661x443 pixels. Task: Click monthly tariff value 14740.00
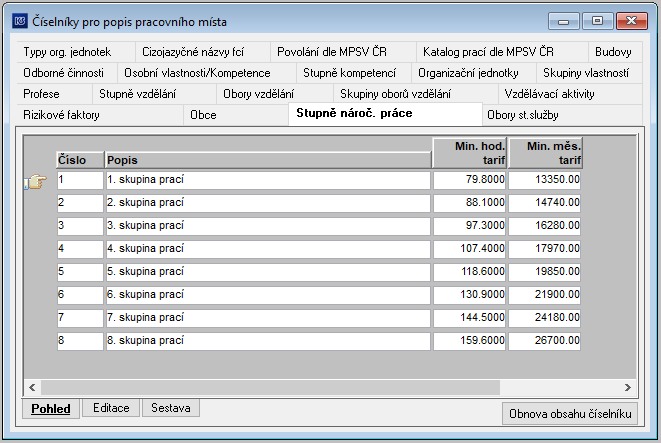coord(545,203)
